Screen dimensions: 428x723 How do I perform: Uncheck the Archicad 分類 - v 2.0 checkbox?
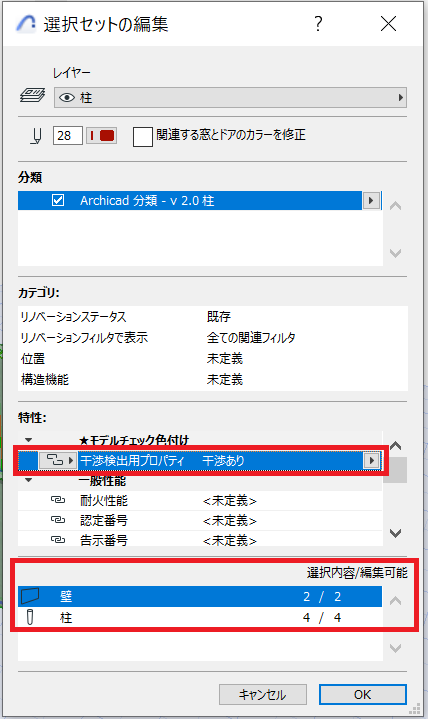58,201
